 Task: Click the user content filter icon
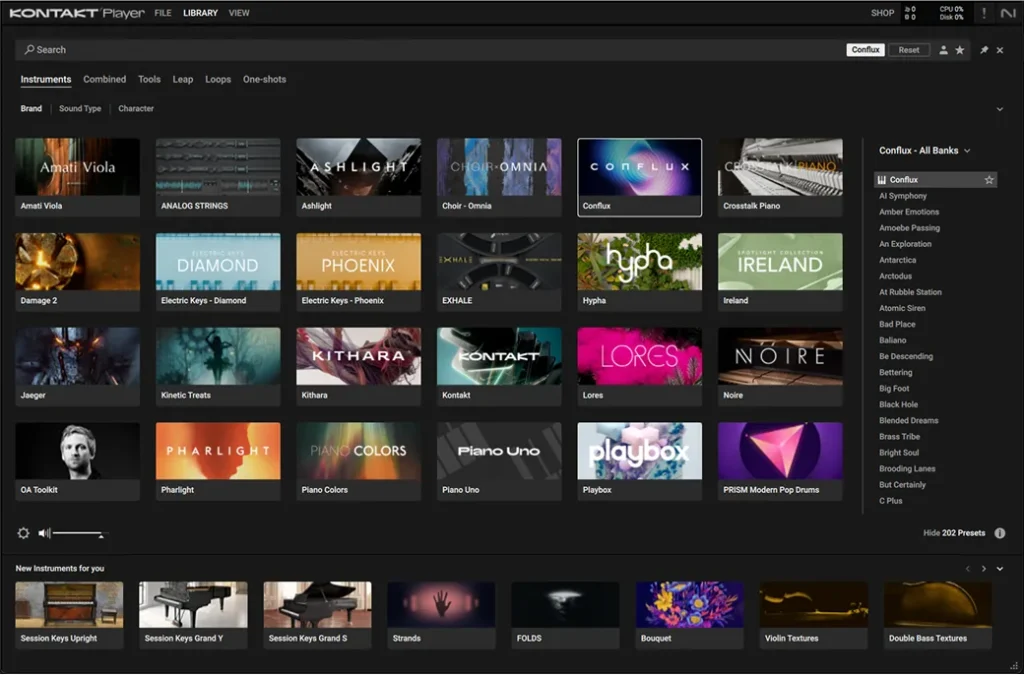943,50
